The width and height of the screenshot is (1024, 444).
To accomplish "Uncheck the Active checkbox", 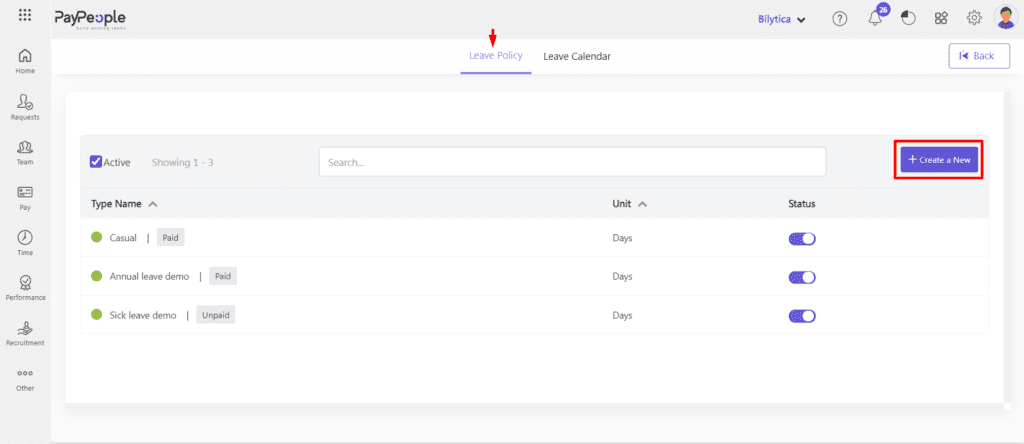I will 96,162.
